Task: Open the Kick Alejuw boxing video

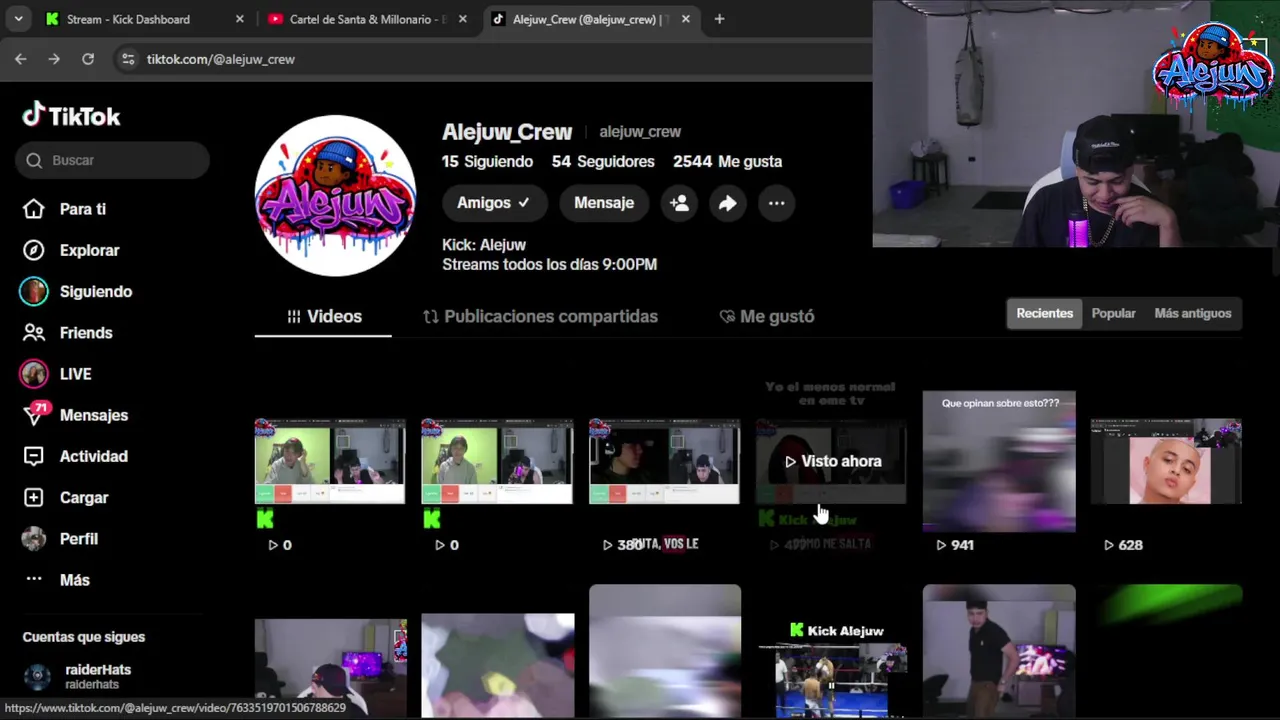Action: [831, 652]
